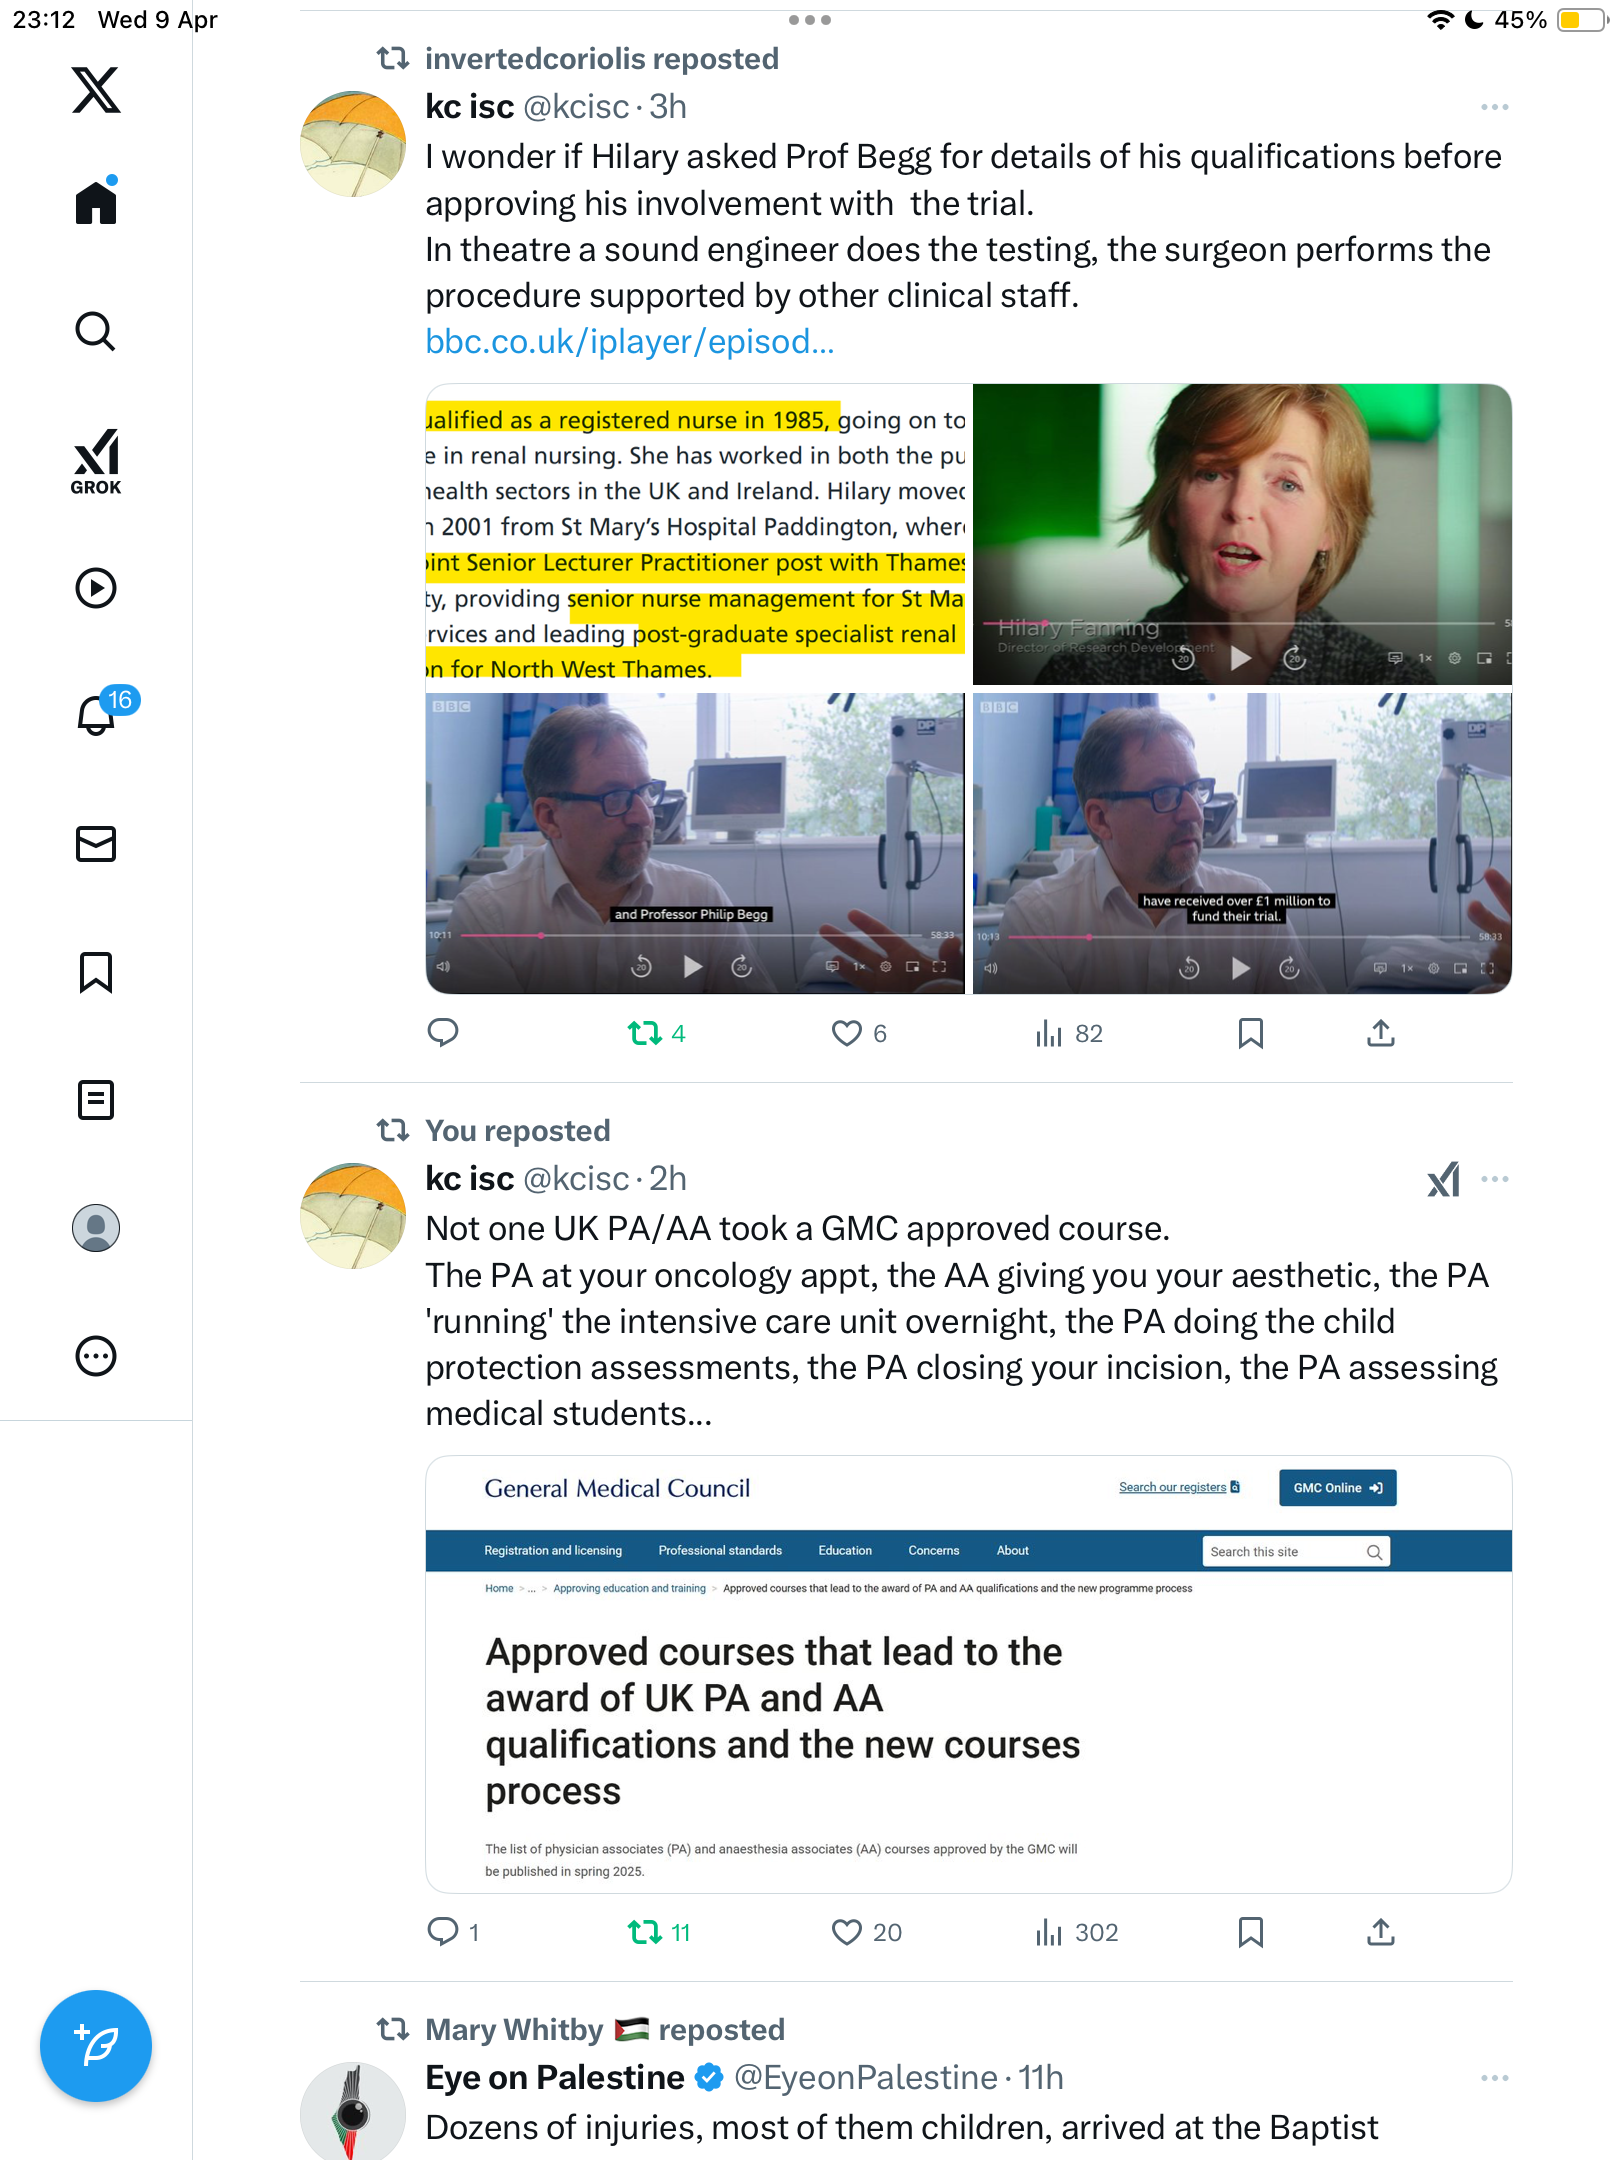Screen dimensions: 1620x2160
Task: Open the Hilary Fanning video thumbnail
Action: click(x=1242, y=534)
